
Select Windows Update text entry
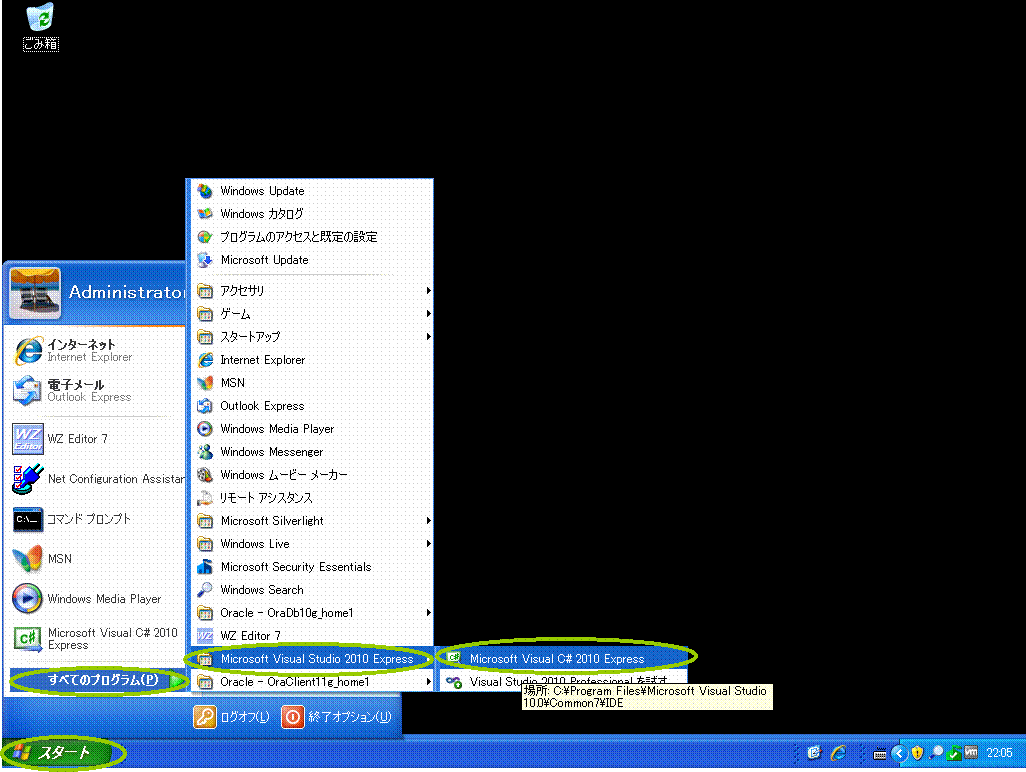[x=262, y=190]
